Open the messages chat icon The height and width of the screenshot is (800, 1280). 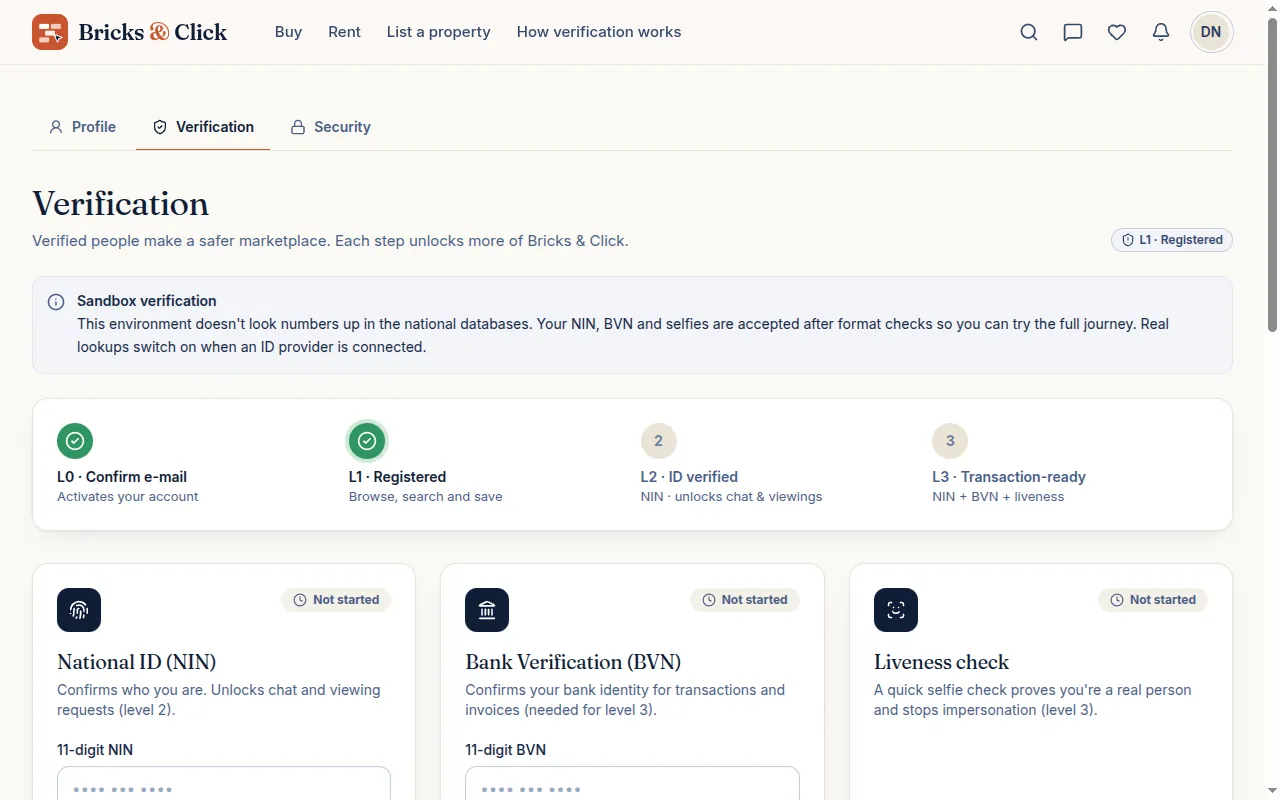coord(1073,32)
